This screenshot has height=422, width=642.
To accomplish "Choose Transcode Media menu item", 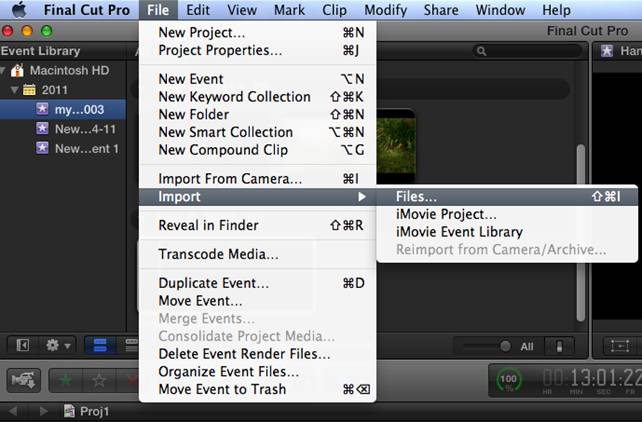I will [x=258, y=254].
